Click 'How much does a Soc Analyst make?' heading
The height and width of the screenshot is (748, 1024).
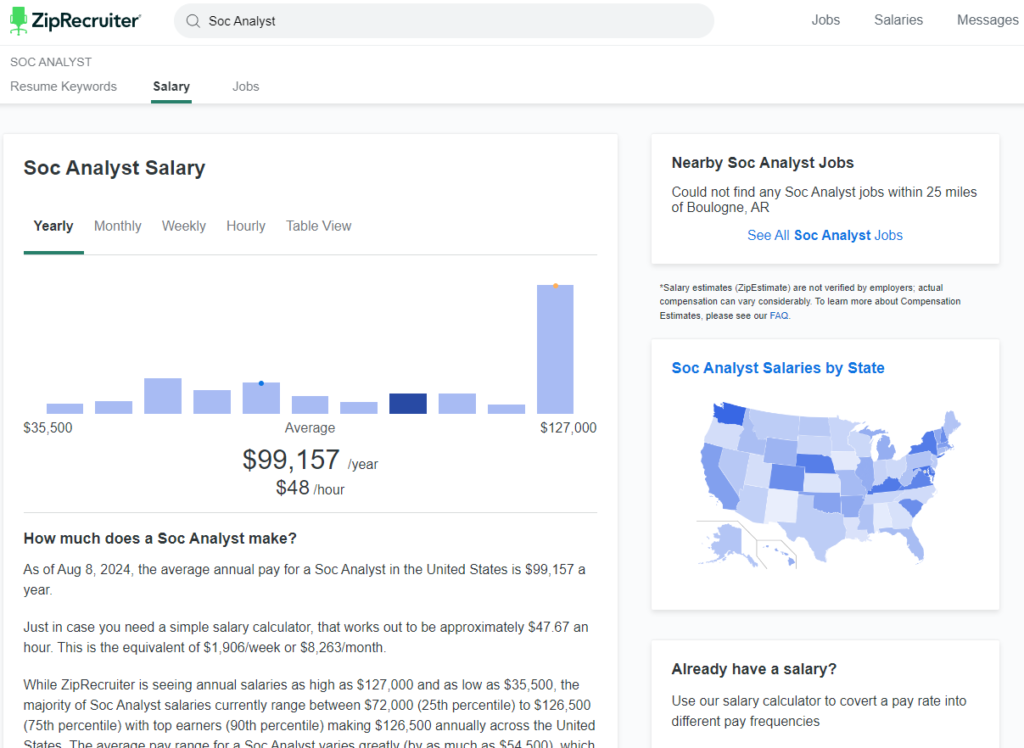pyautogui.click(x=160, y=538)
